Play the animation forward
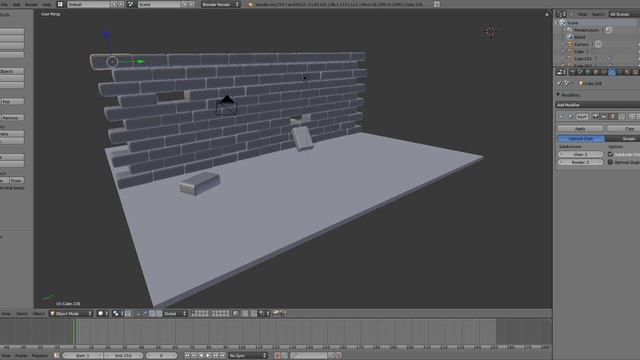The width and height of the screenshot is (640, 360). (209, 356)
